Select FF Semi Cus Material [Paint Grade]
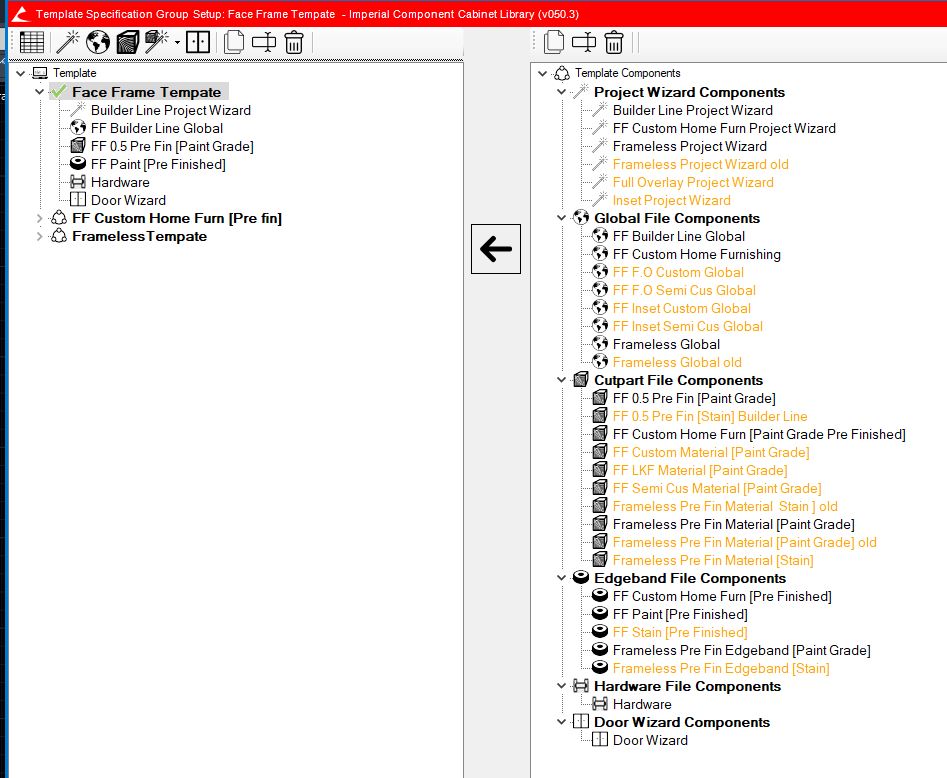The height and width of the screenshot is (778, 947). click(717, 488)
